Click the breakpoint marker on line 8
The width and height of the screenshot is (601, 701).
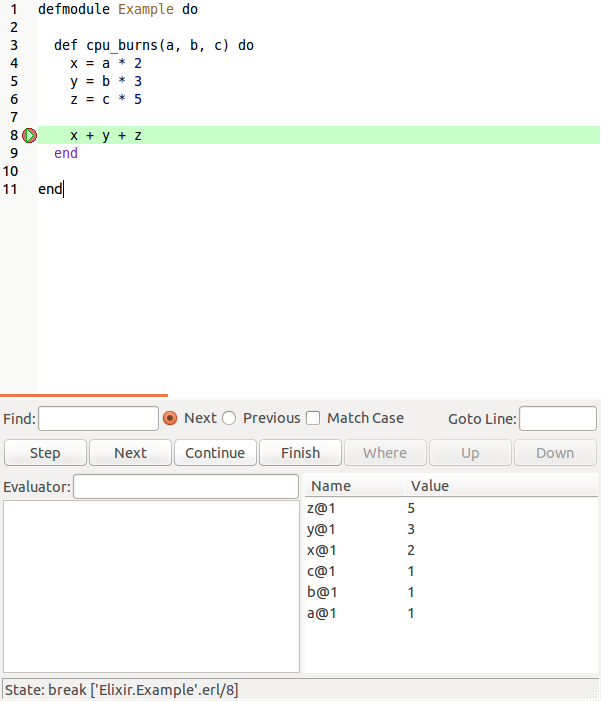(x=29, y=135)
